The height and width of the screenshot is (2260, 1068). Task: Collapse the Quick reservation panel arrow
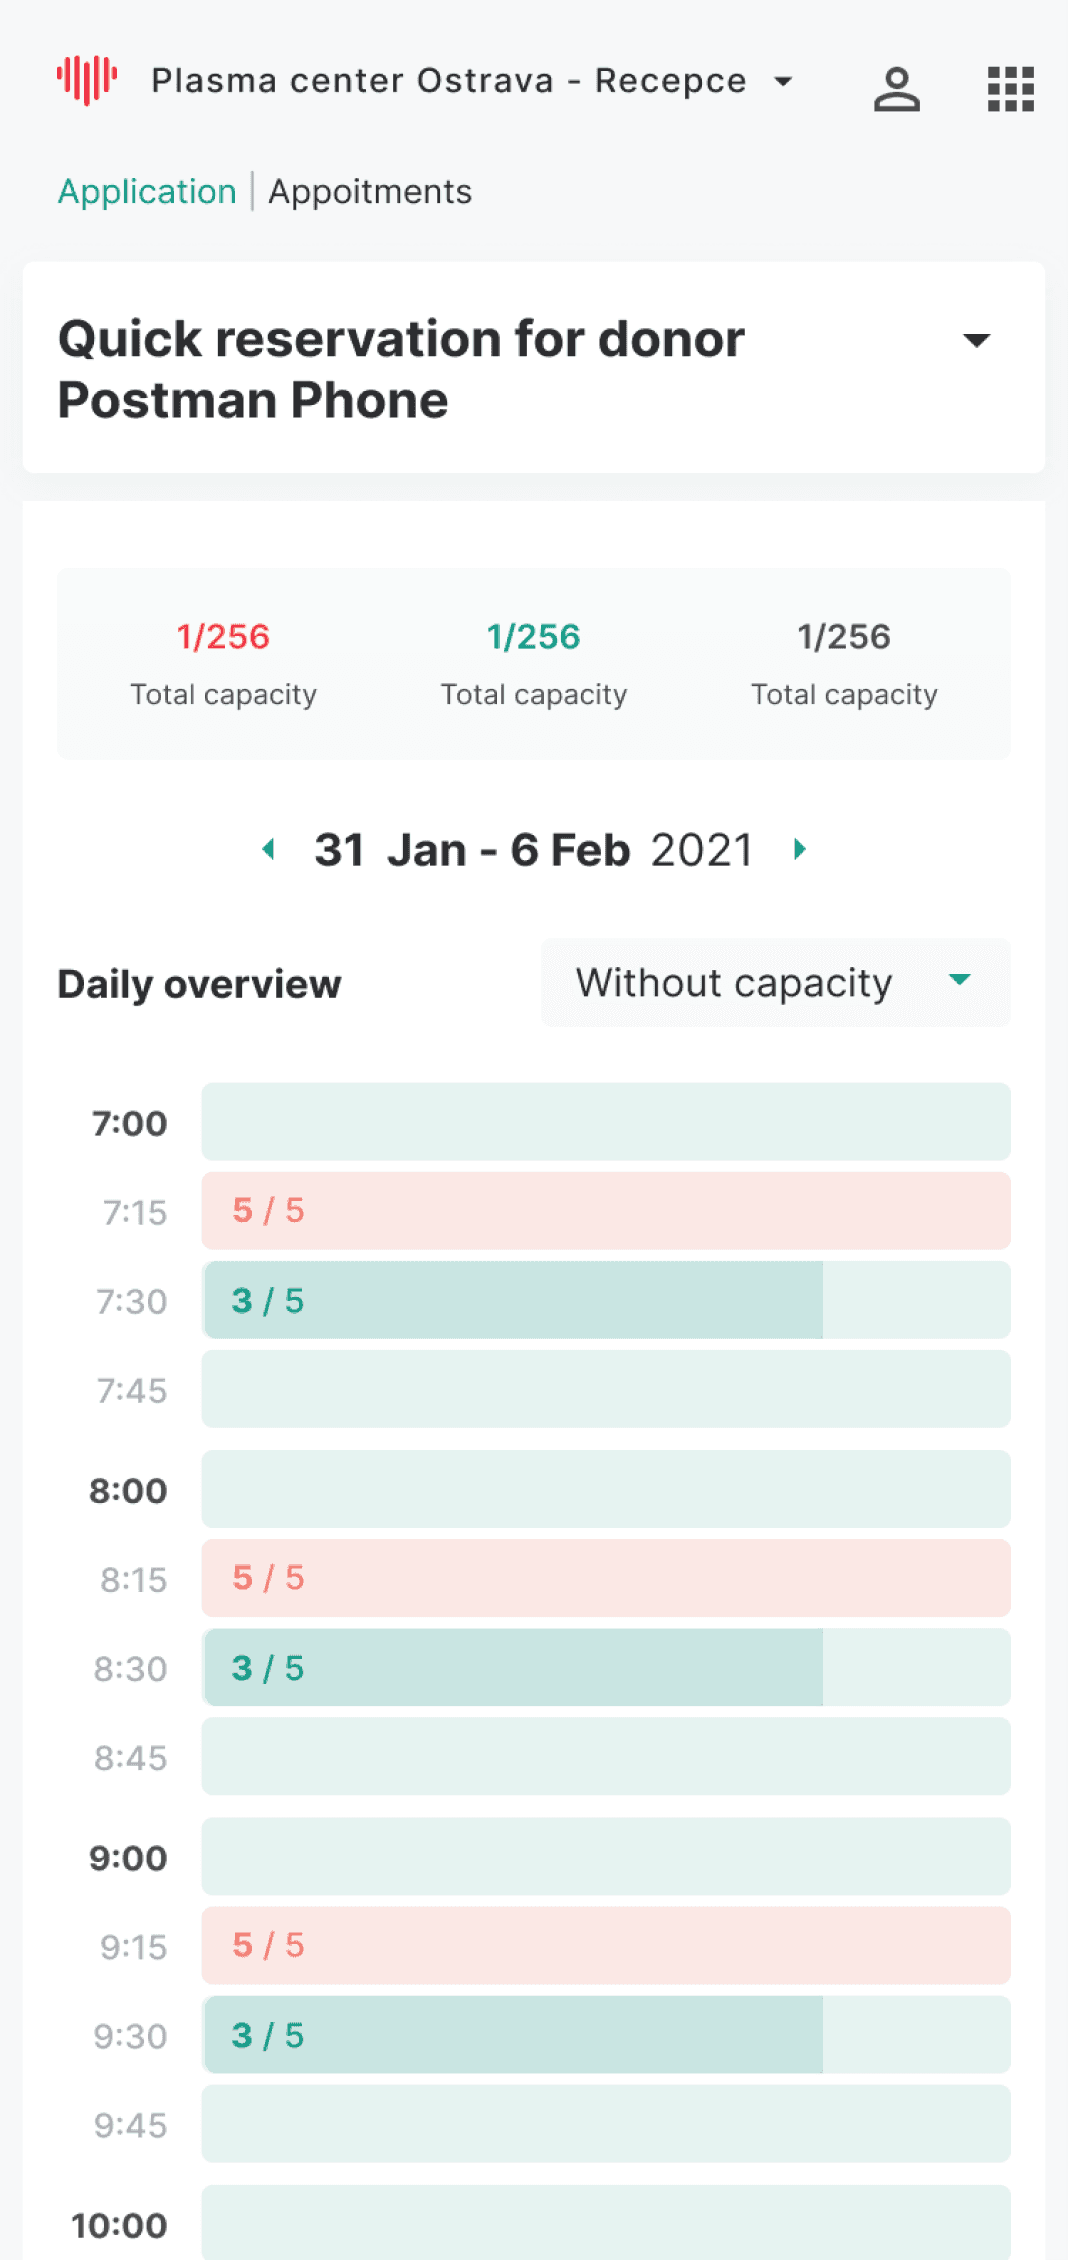point(977,340)
